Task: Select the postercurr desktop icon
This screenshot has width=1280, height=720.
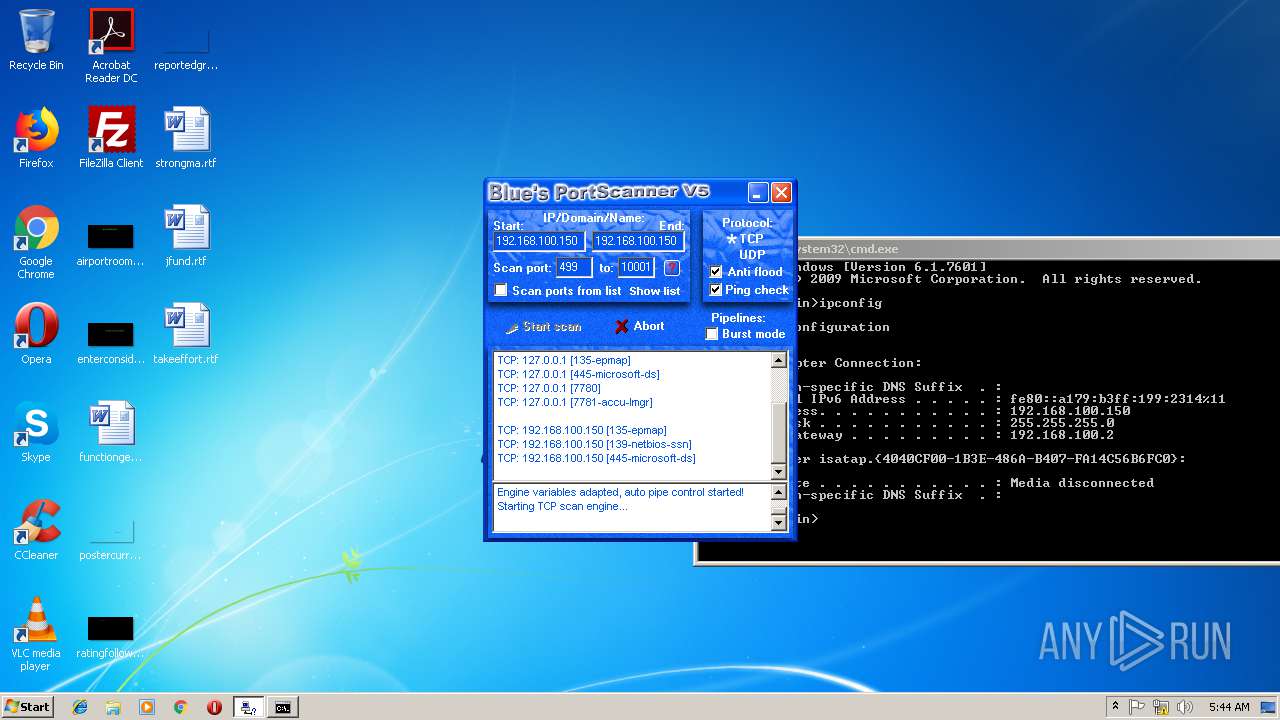Action: (x=111, y=537)
